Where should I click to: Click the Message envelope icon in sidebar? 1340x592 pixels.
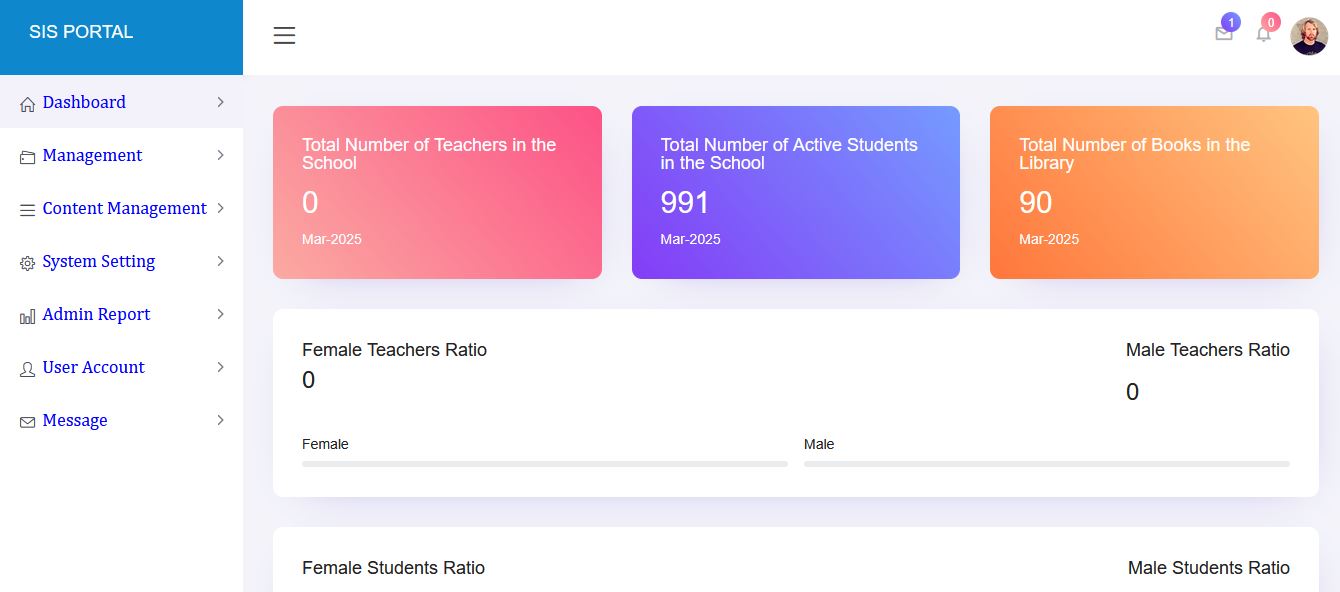click(27, 422)
